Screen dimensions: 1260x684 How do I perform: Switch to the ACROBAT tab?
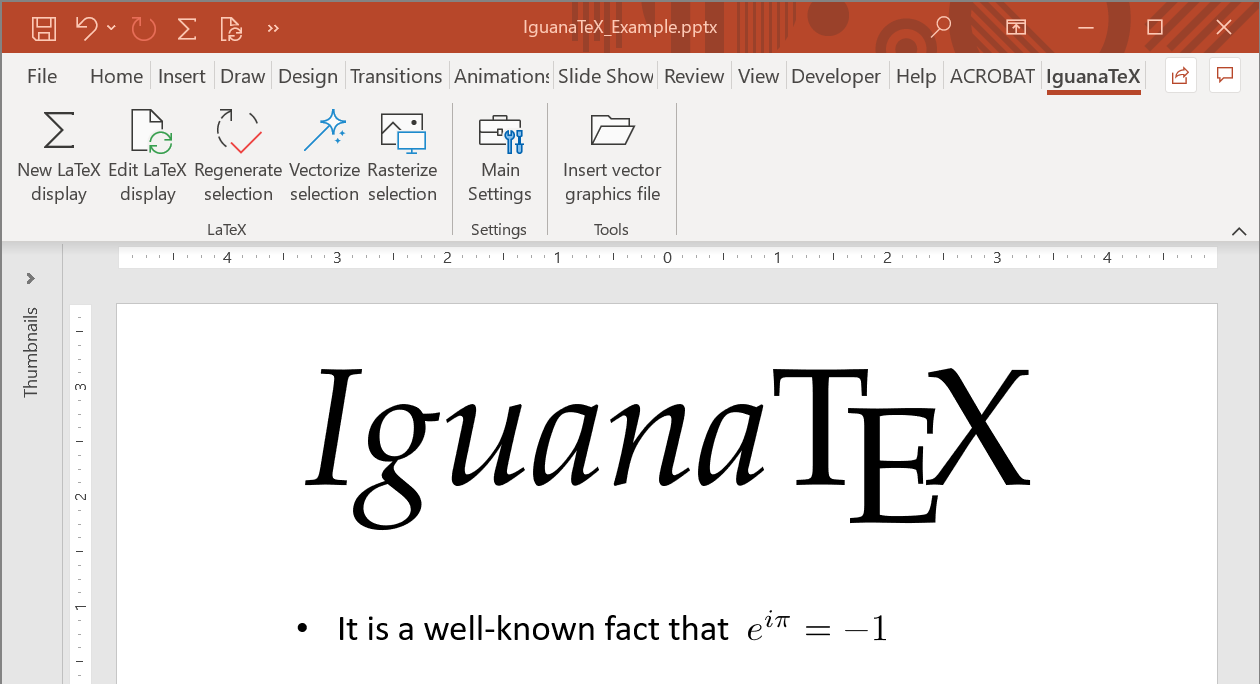point(992,76)
